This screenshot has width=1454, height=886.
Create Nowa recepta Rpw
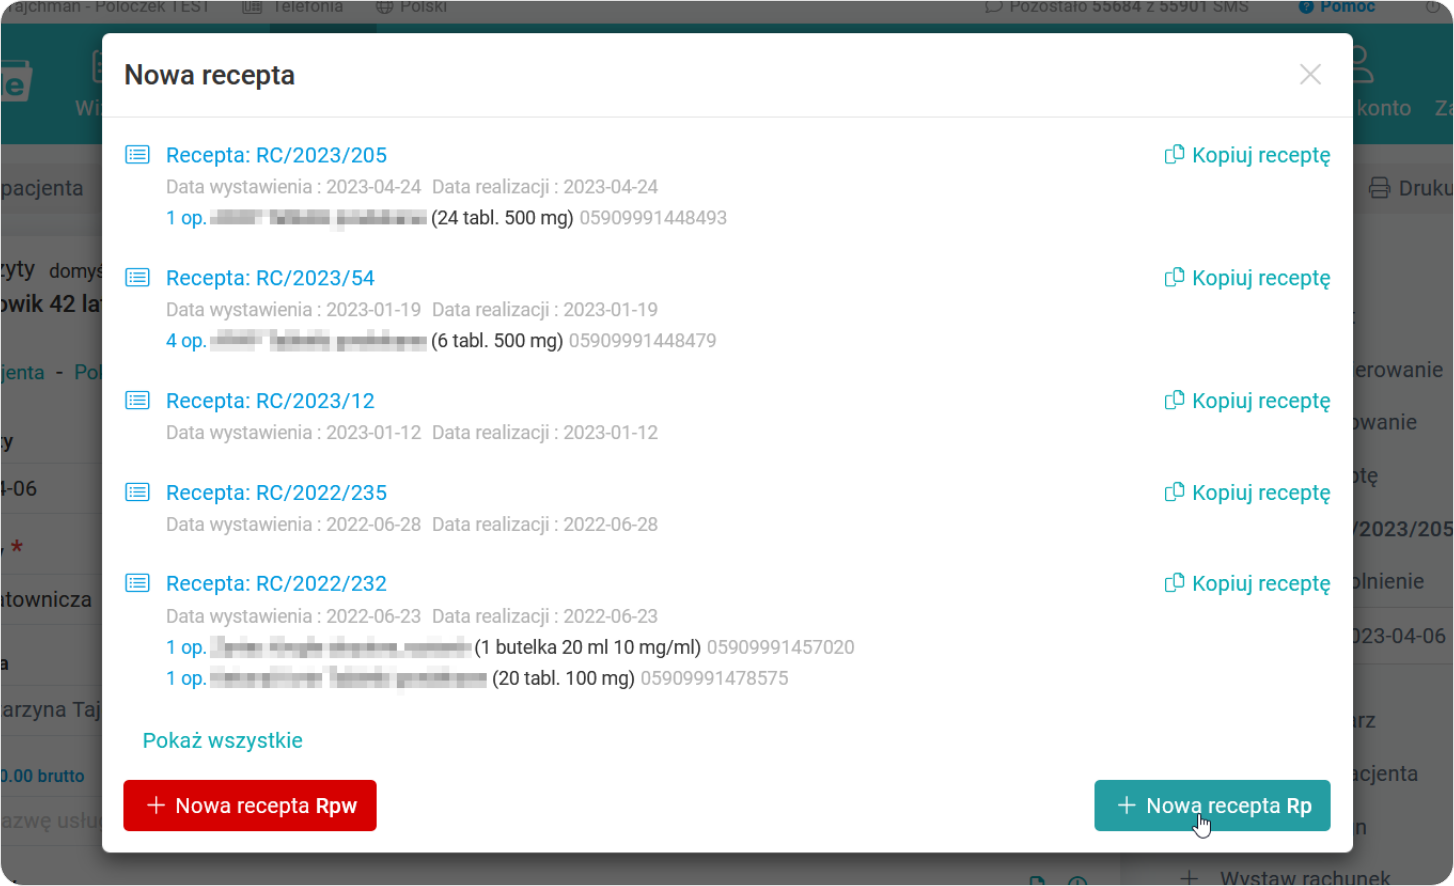tap(250, 805)
